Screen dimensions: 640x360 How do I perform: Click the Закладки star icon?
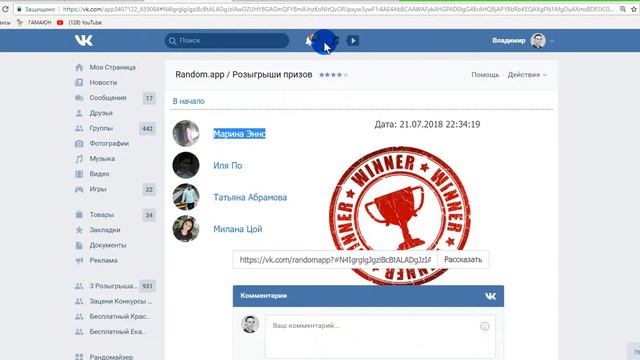coord(79,230)
